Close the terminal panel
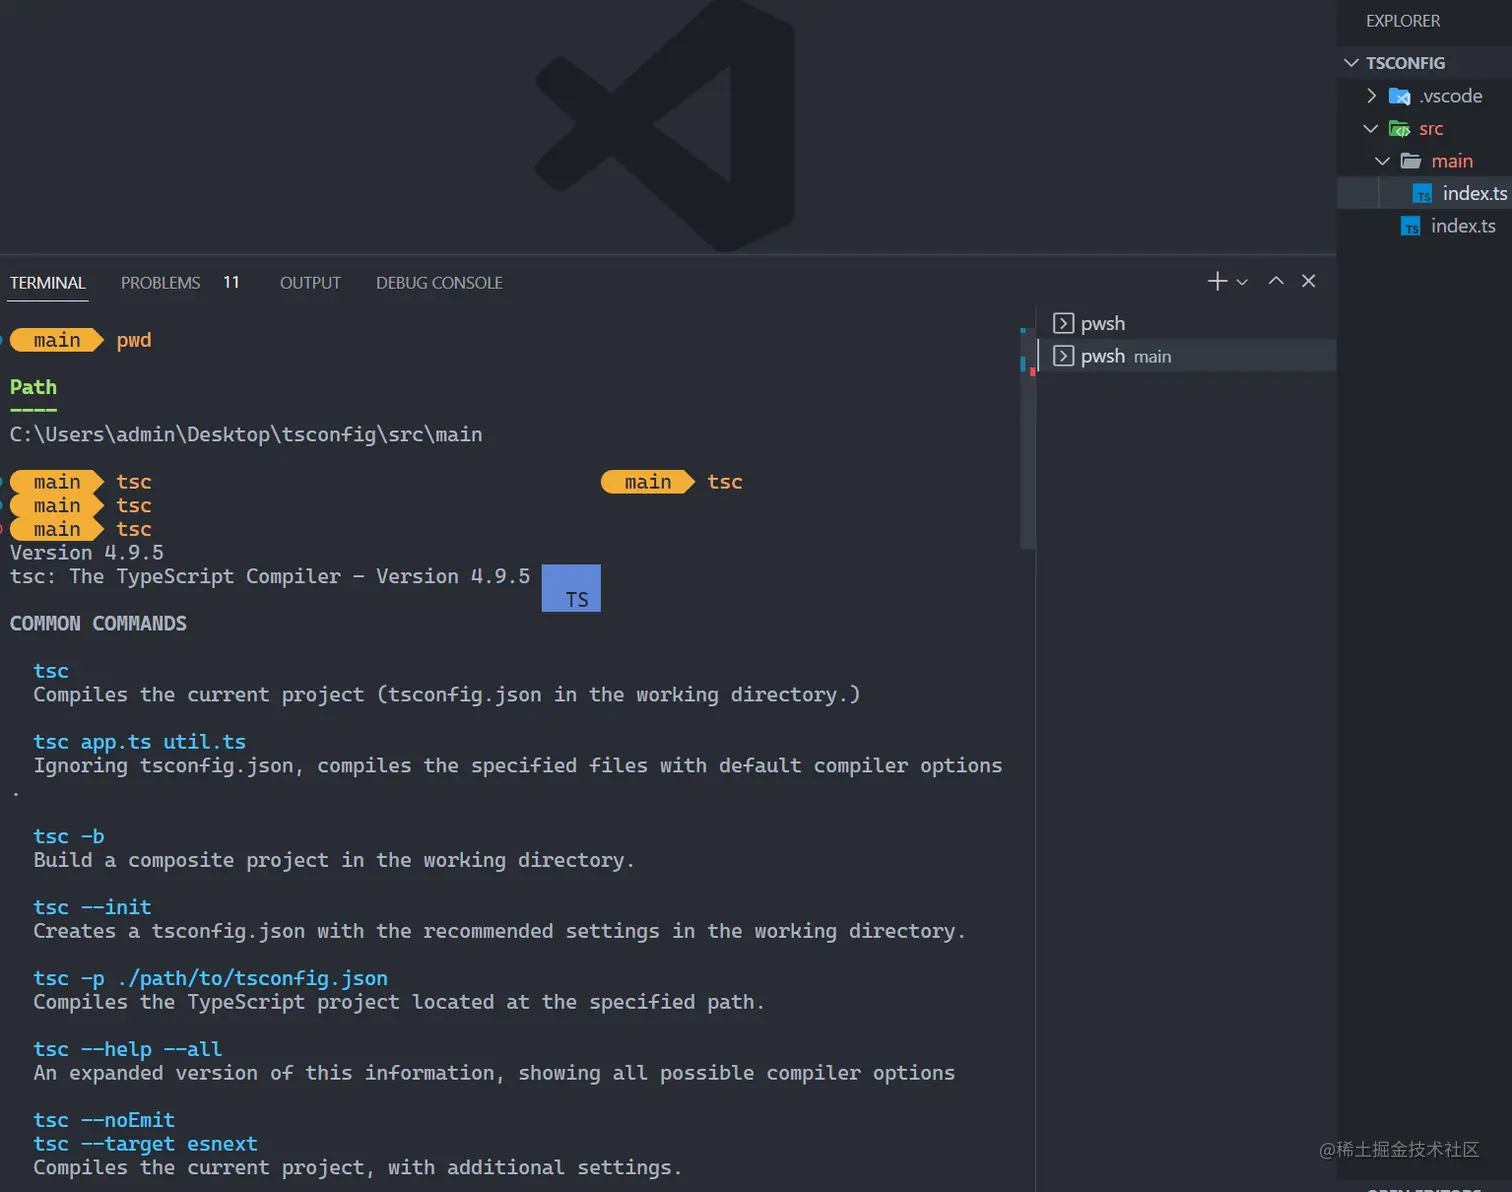The height and width of the screenshot is (1192, 1512). click(1308, 281)
